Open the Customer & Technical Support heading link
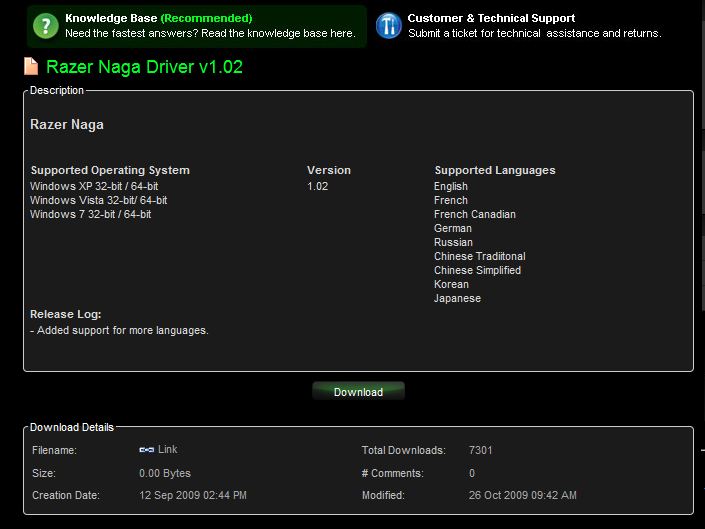 [491, 18]
